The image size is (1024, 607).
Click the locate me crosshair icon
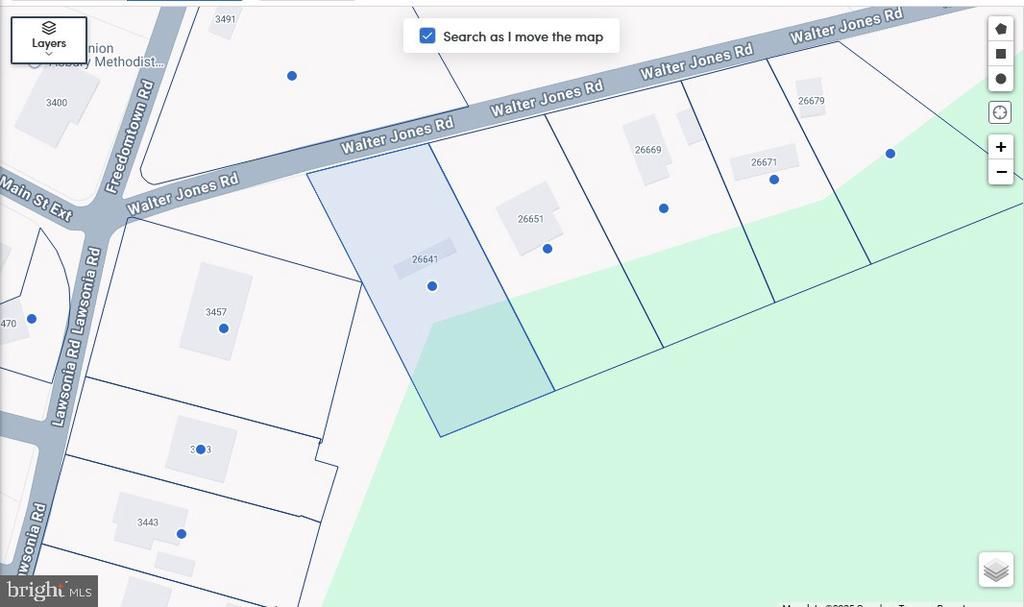click(x=1000, y=113)
